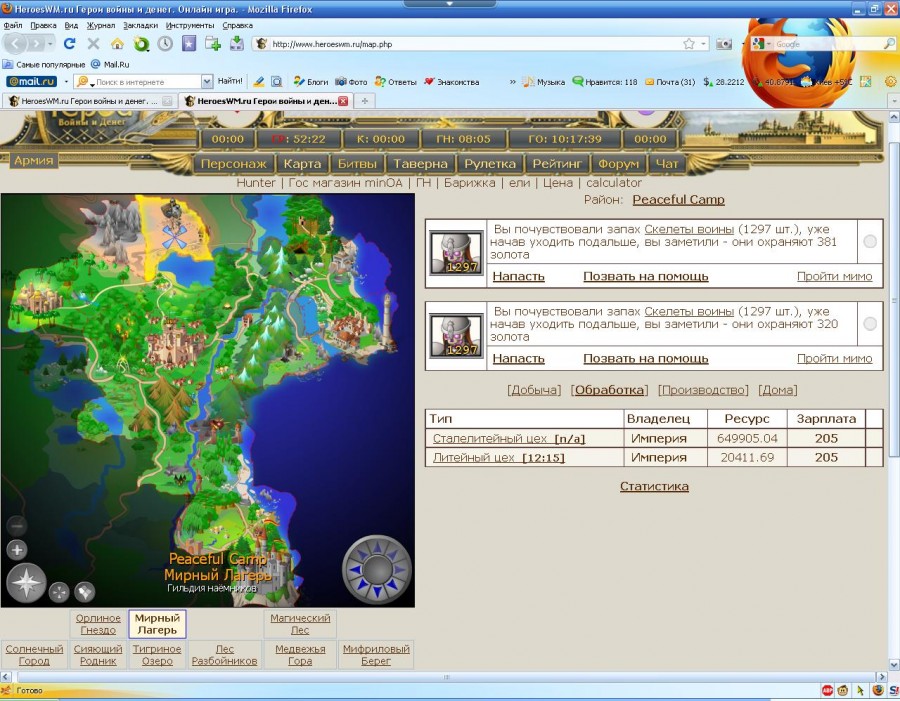Reload the page with the blue refresh icon
Screen dimensions: 900x701
[x=69, y=44]
